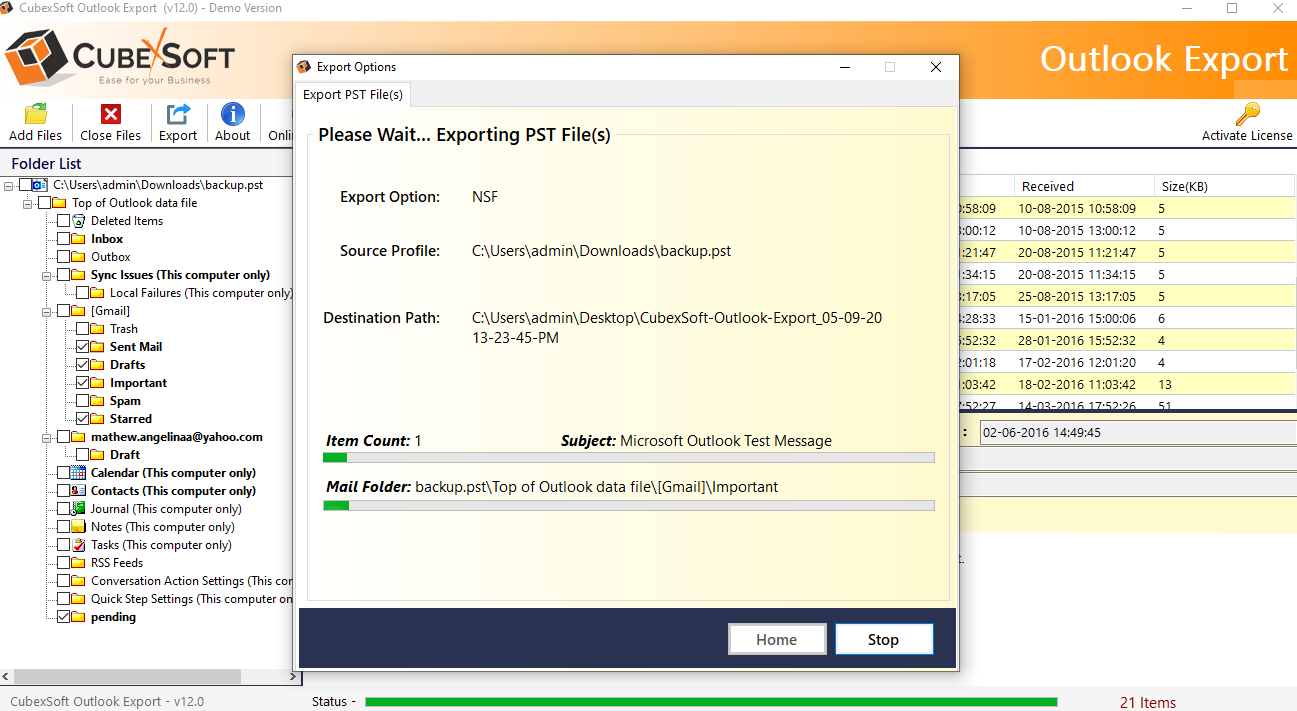Select the Received cell 20-08-2015 11:21:47
The width and height of the screenshot is (1297, 711).
click(x=1077, y=253)
